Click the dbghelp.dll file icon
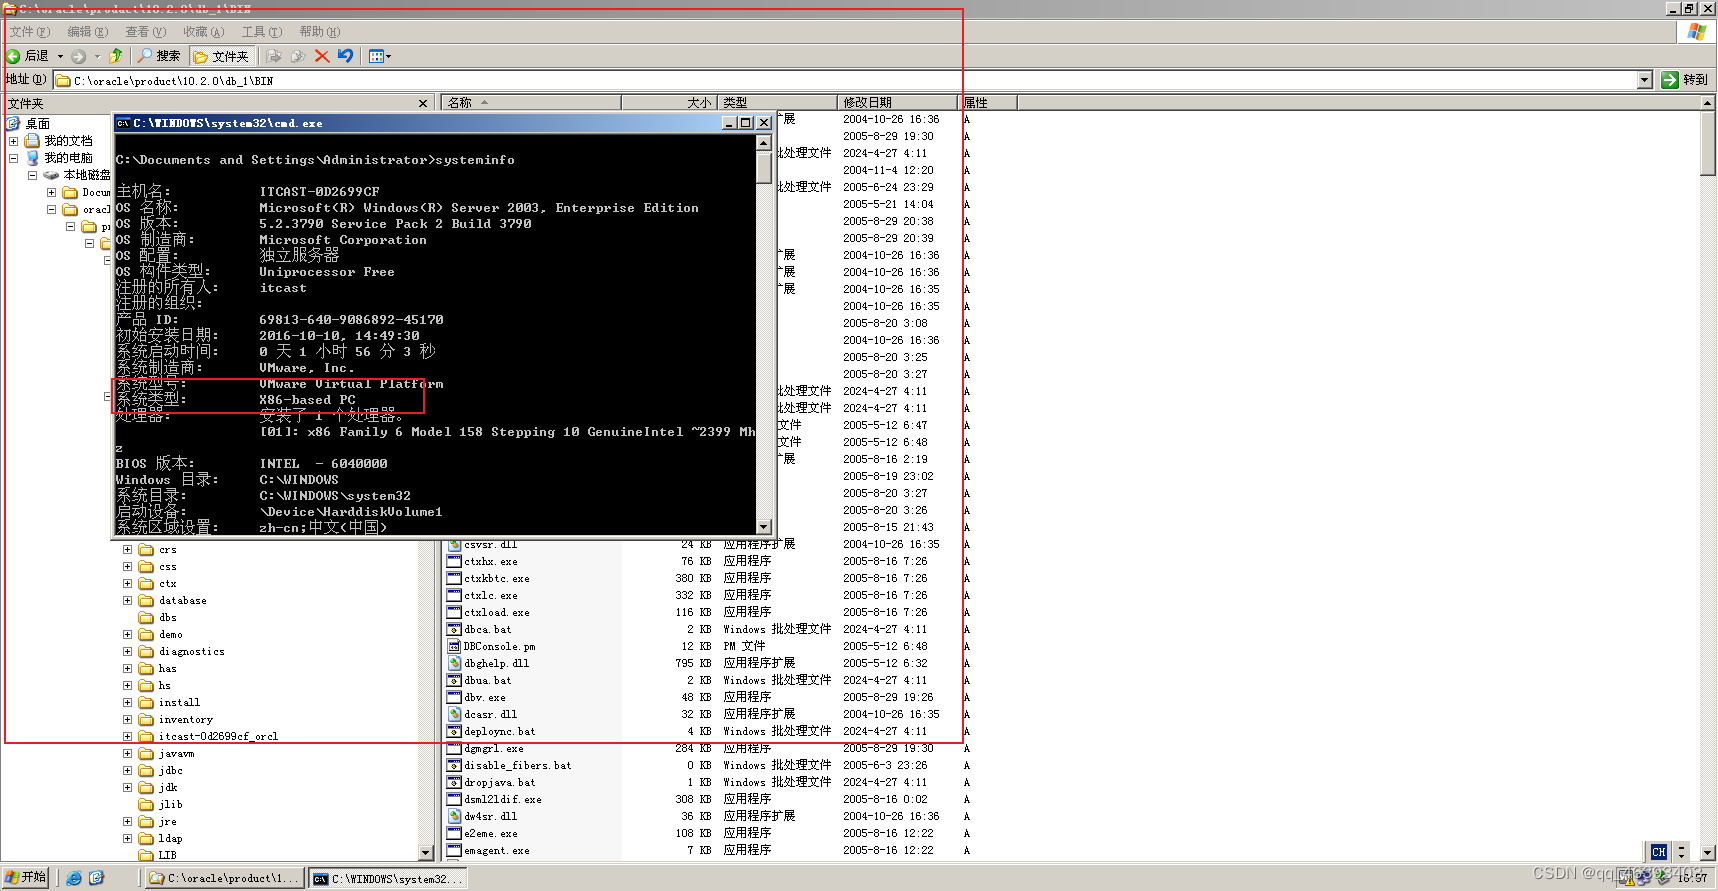Image resolution: width=1718 pixels, height=891 pixels. click(454, 664)
